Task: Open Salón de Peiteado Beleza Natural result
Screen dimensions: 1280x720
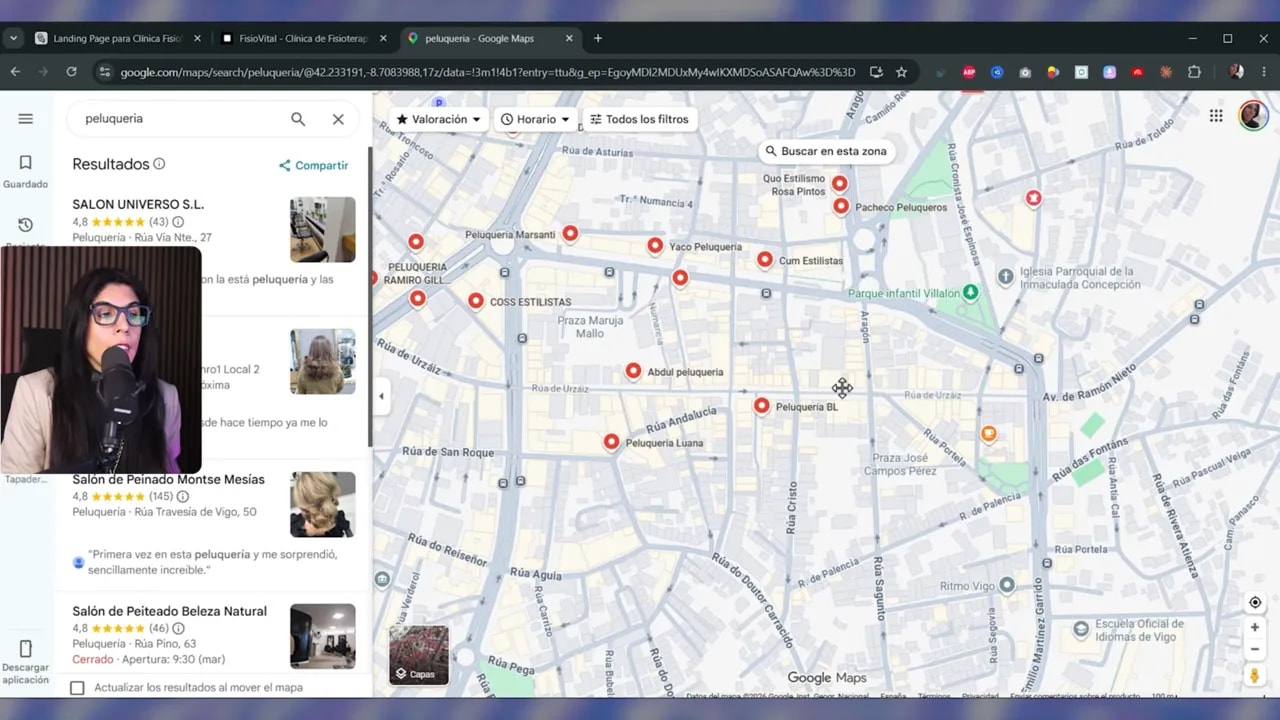Action: pos(169,611)
